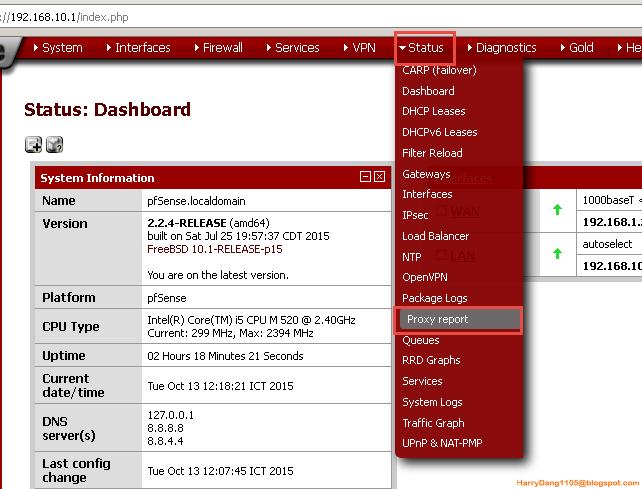
Task: Open Package Logs menu entry
Action: pos(434,298)
